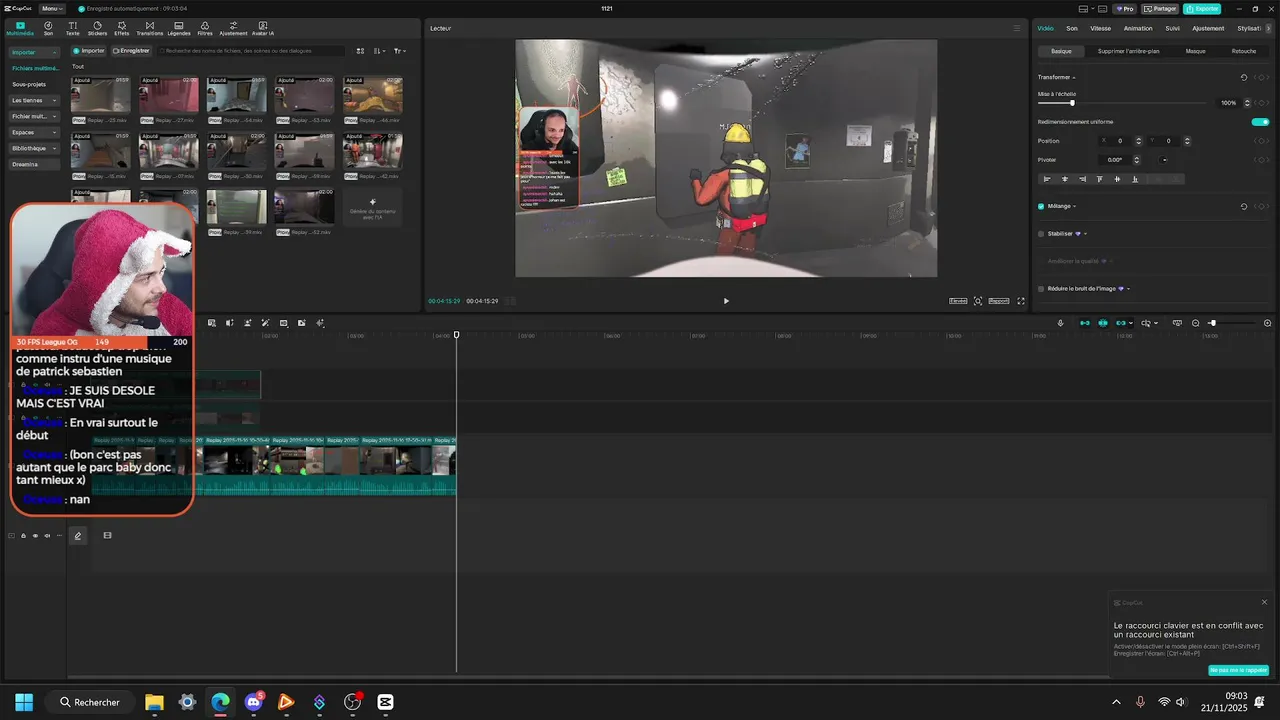Reset the Transformer settings

1244,77
